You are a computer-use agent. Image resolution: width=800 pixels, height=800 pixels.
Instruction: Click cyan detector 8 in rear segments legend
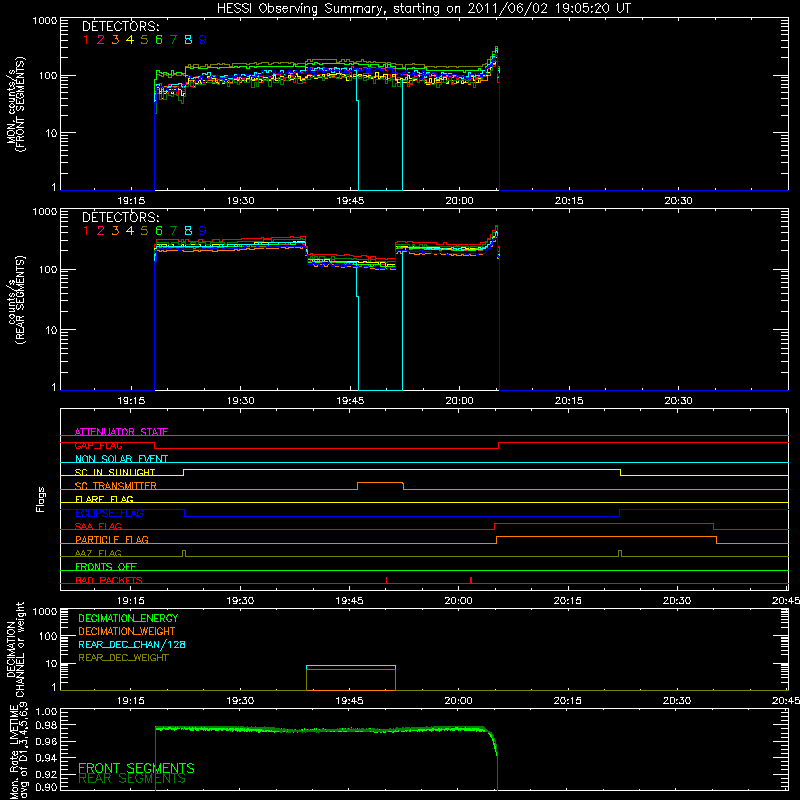coord(188,231)
